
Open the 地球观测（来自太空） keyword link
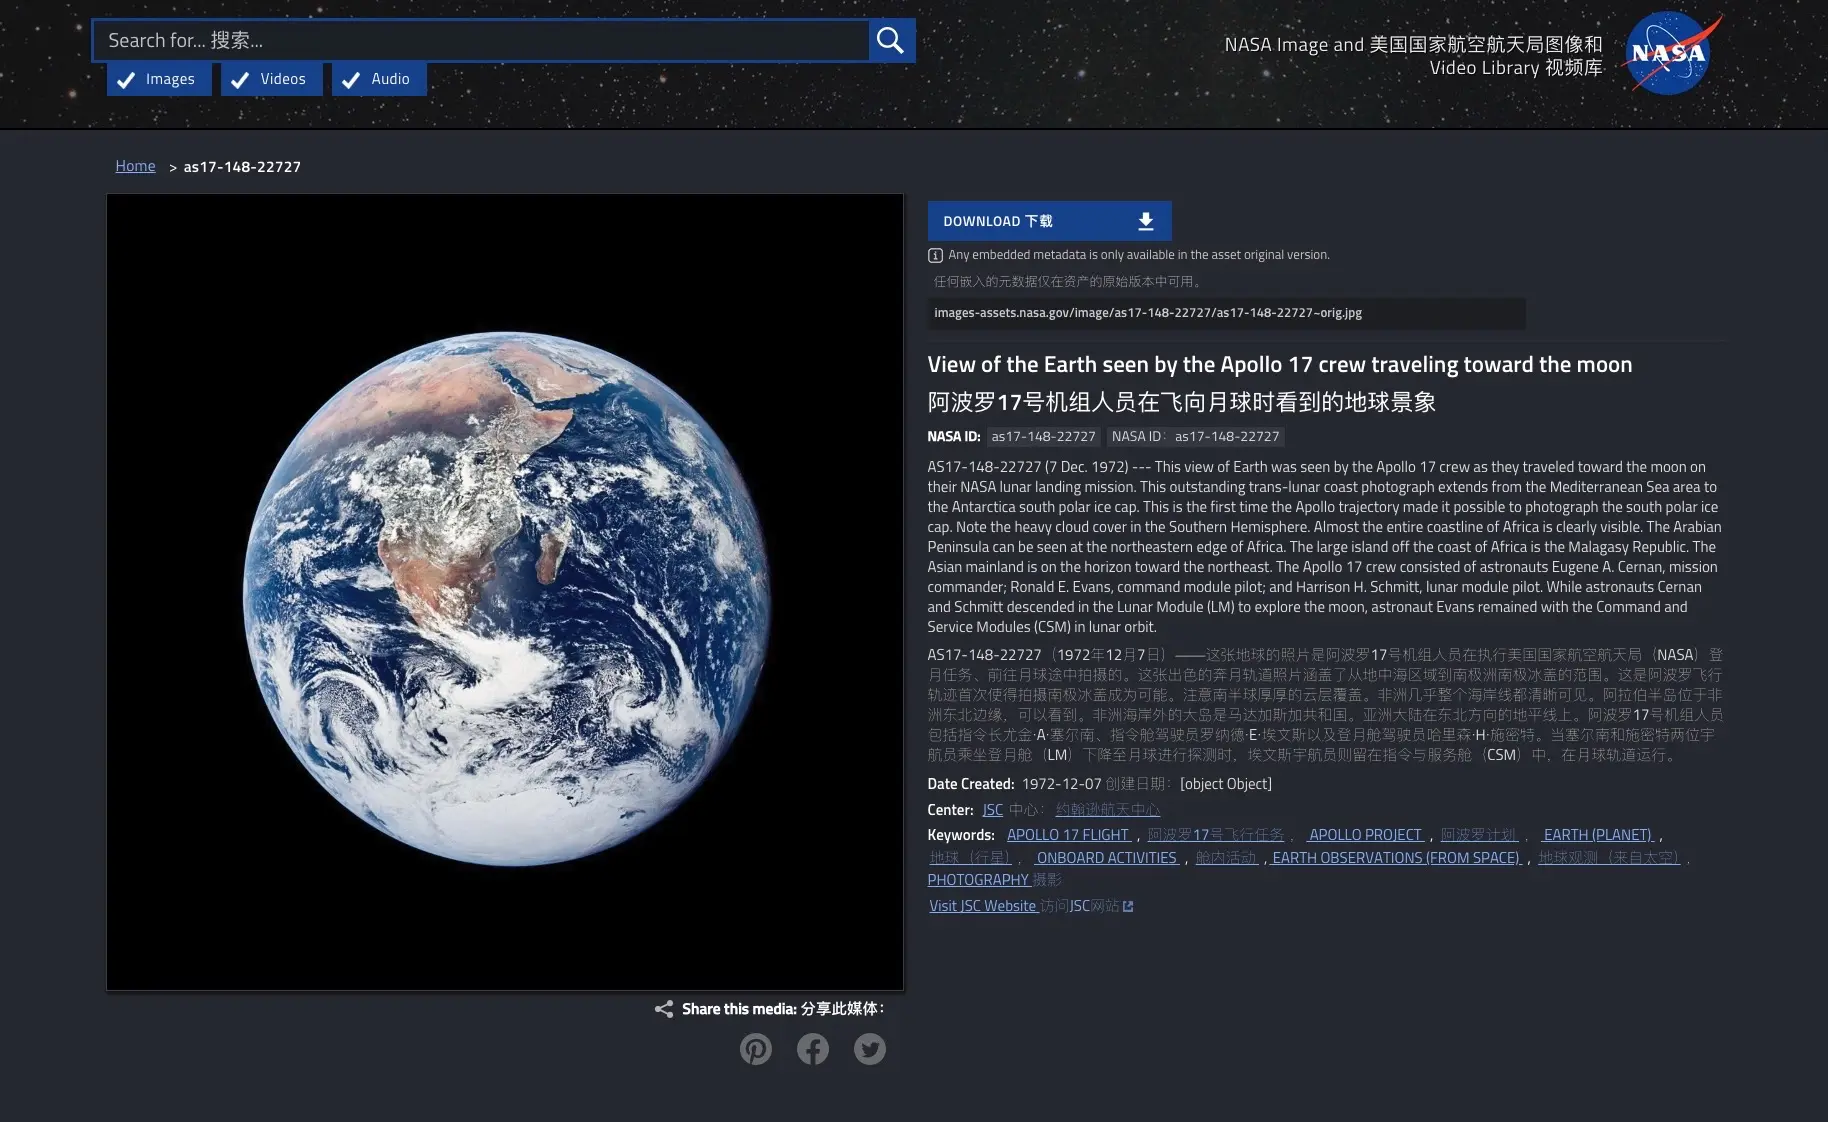point(1609,858)
